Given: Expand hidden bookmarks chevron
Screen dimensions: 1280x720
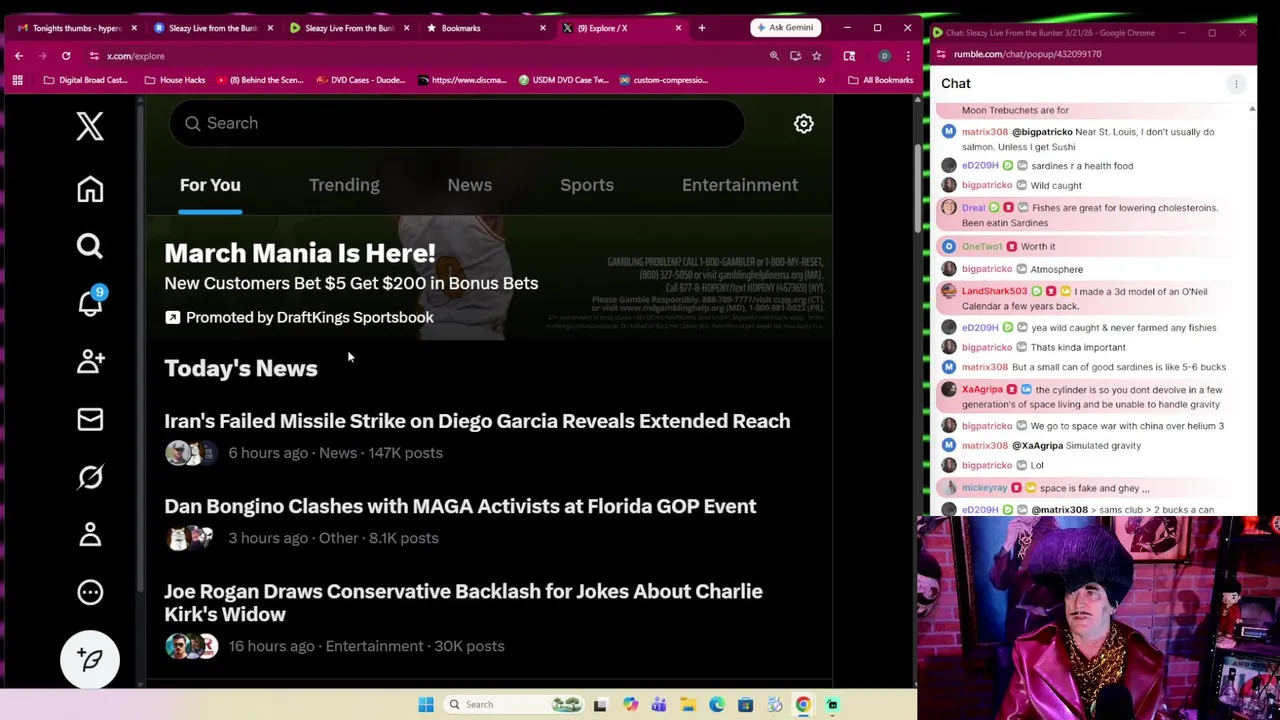Looking at the screenshot, I should [822, 80].
